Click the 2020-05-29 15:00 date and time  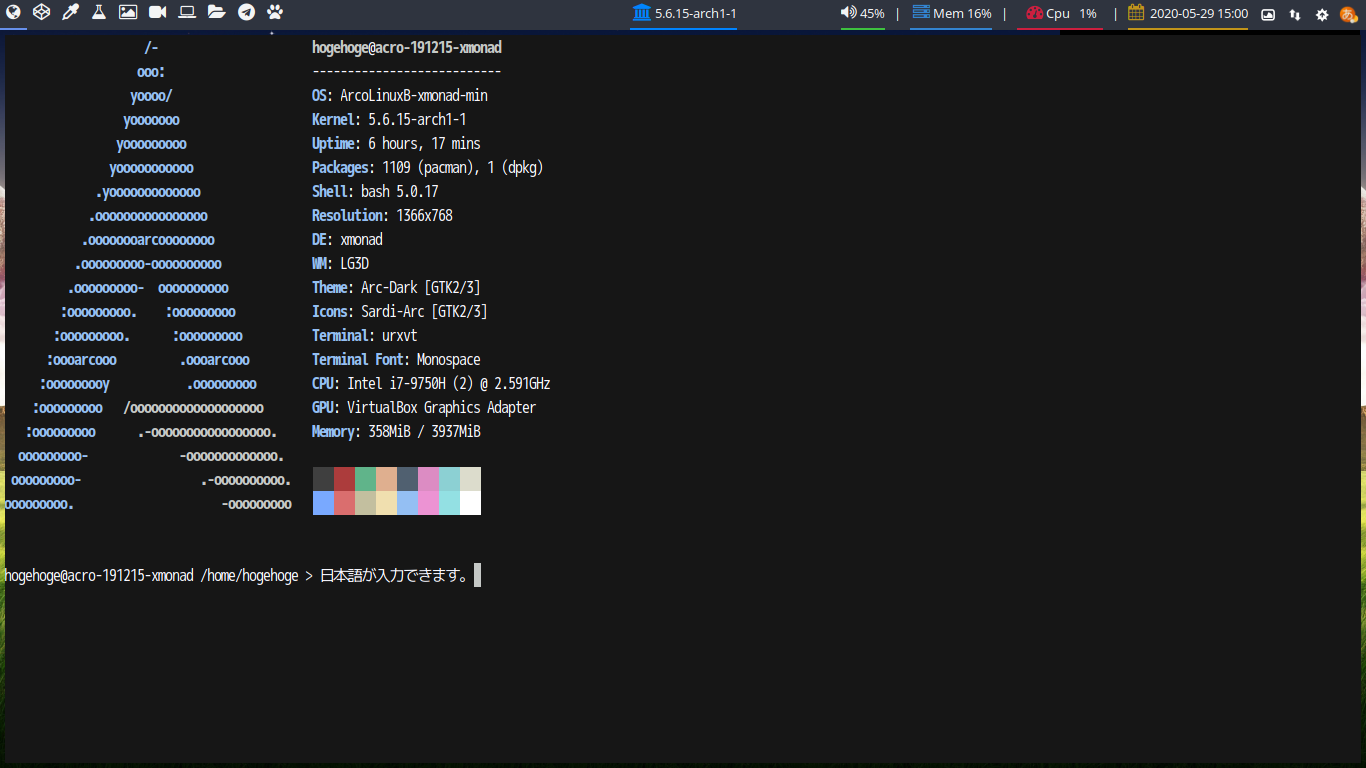(x=1199, y=14)
